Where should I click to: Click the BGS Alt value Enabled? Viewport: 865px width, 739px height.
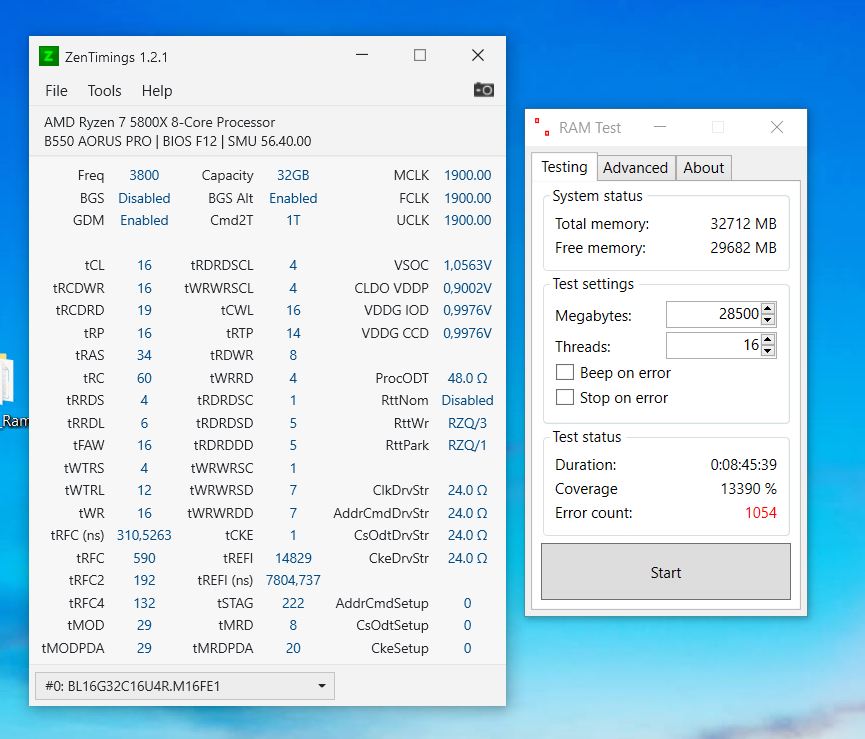tap(293, 198)
